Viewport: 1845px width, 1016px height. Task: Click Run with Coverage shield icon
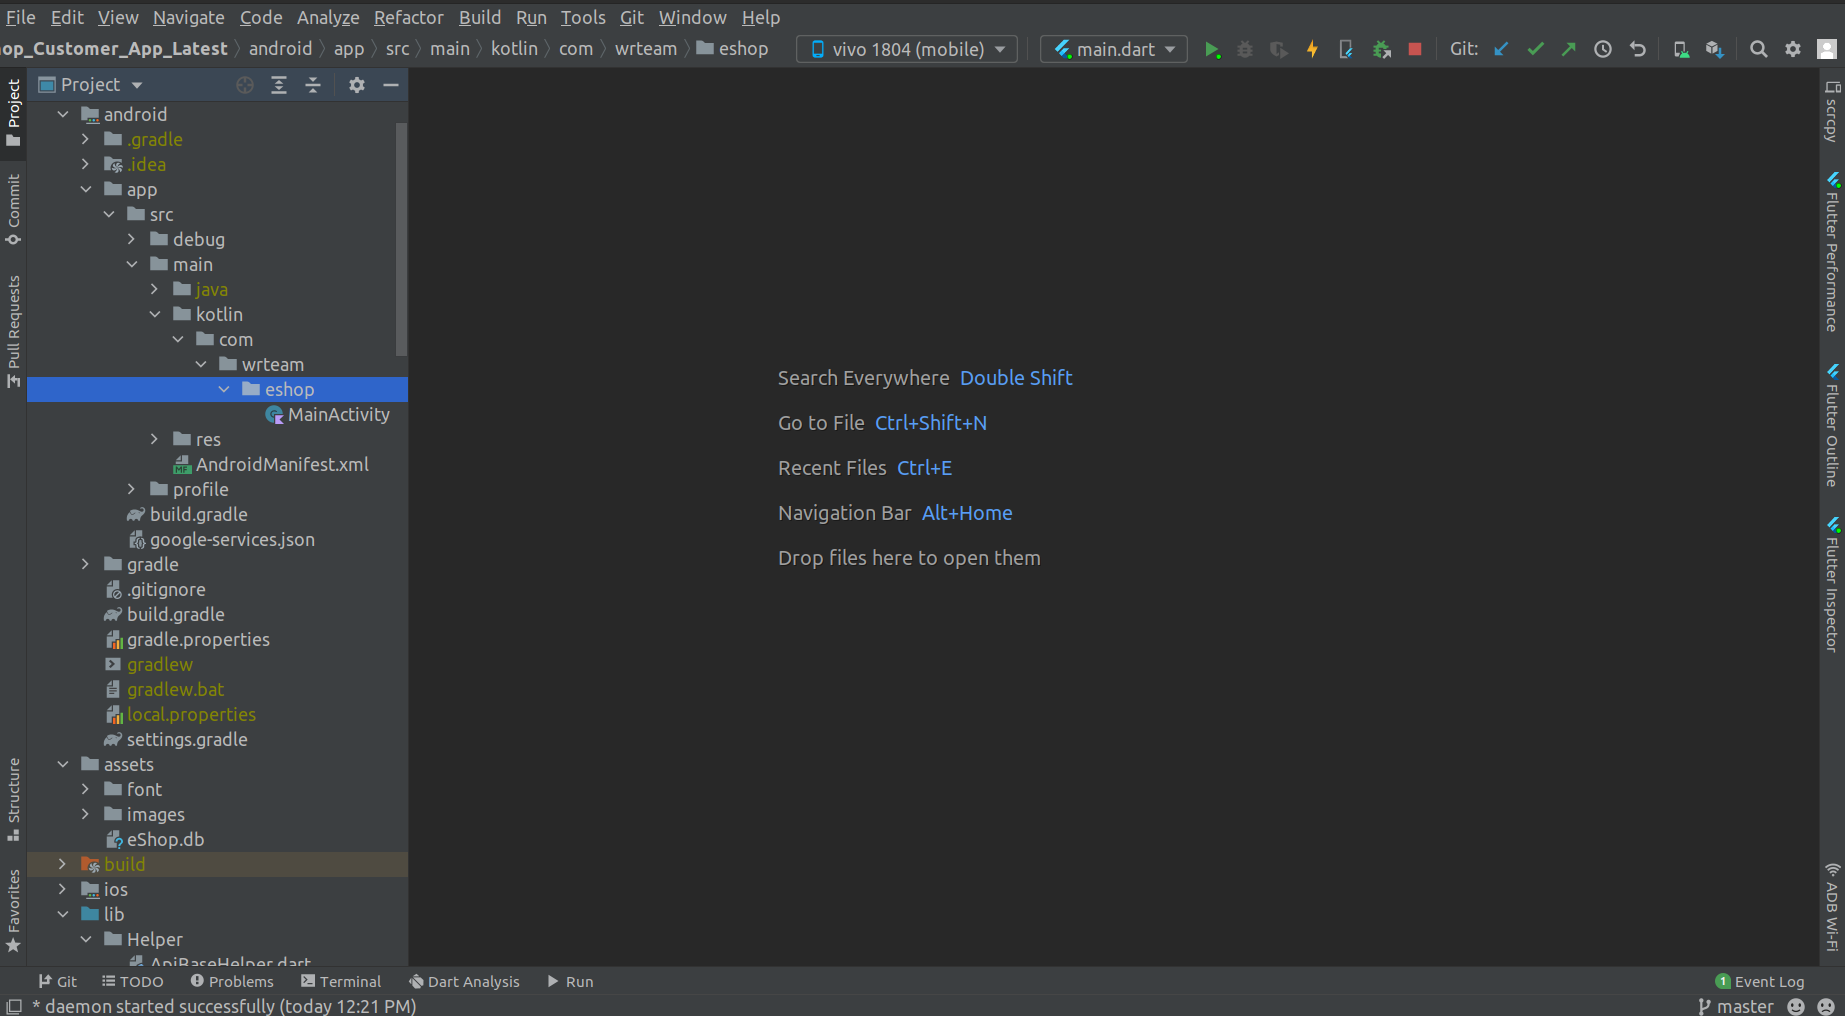(x=1278, y=49)
